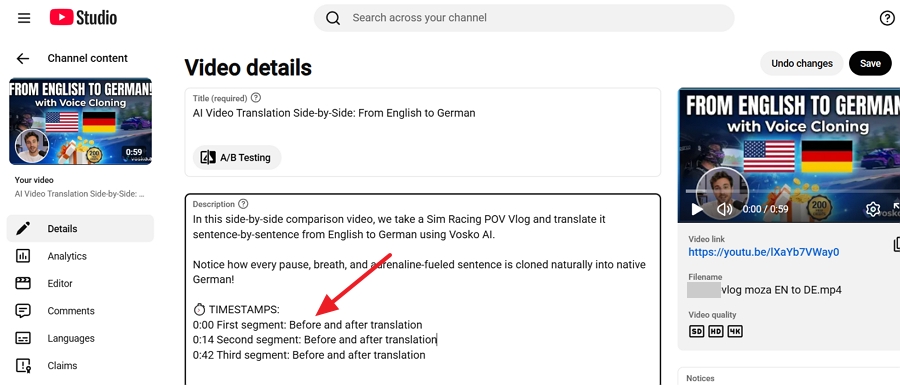Image resolution: width=900 pixels, height=385 pixels.
Task: Mute the preview video volume
Action: tap(724, 209)
